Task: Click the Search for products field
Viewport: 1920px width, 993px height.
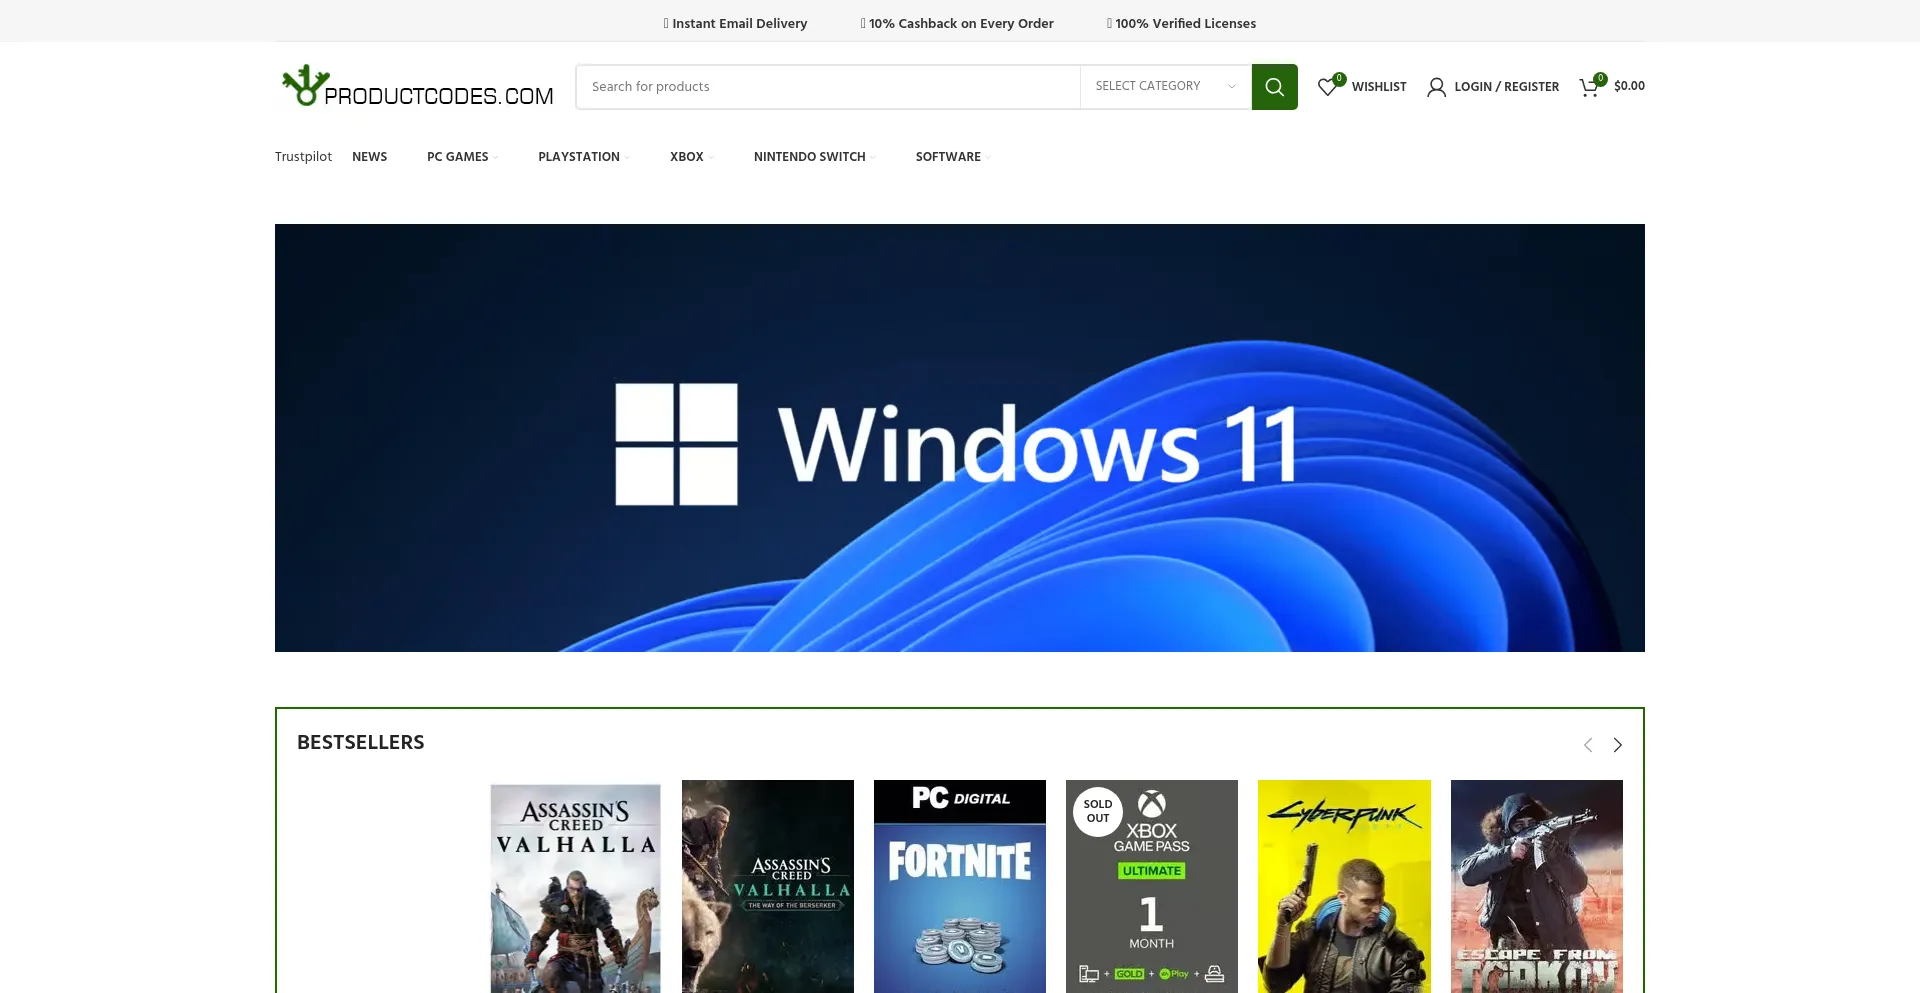Action: click(x=828, y=87)
